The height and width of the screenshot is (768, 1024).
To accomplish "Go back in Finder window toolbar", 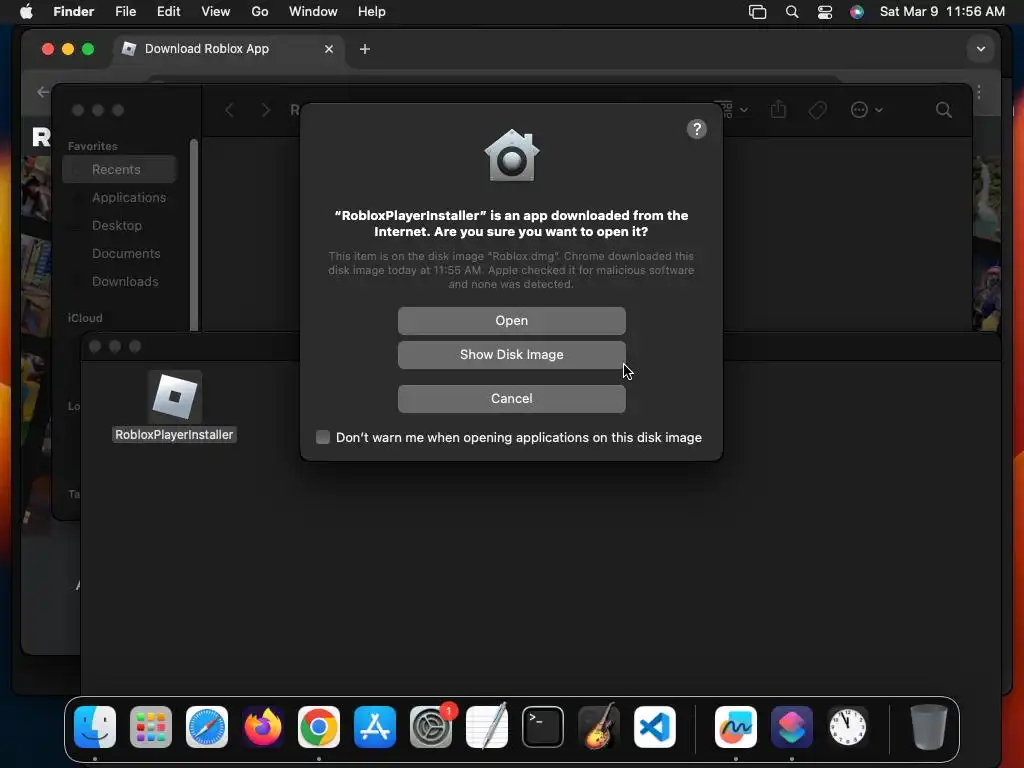I will (229, 110).
